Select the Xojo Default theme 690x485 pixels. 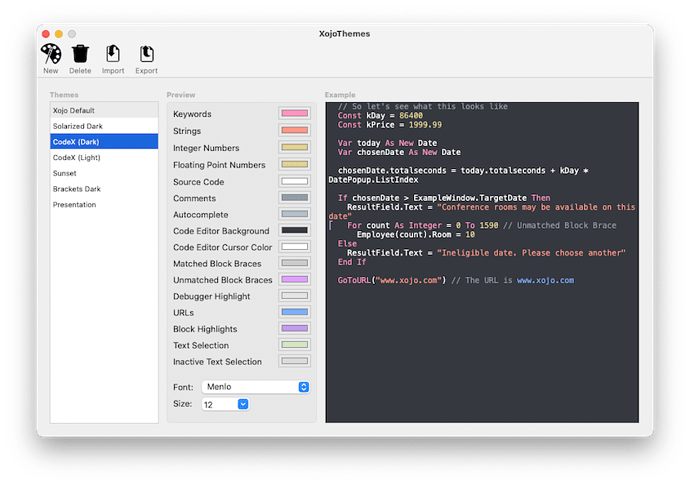(x=104, y=110)
